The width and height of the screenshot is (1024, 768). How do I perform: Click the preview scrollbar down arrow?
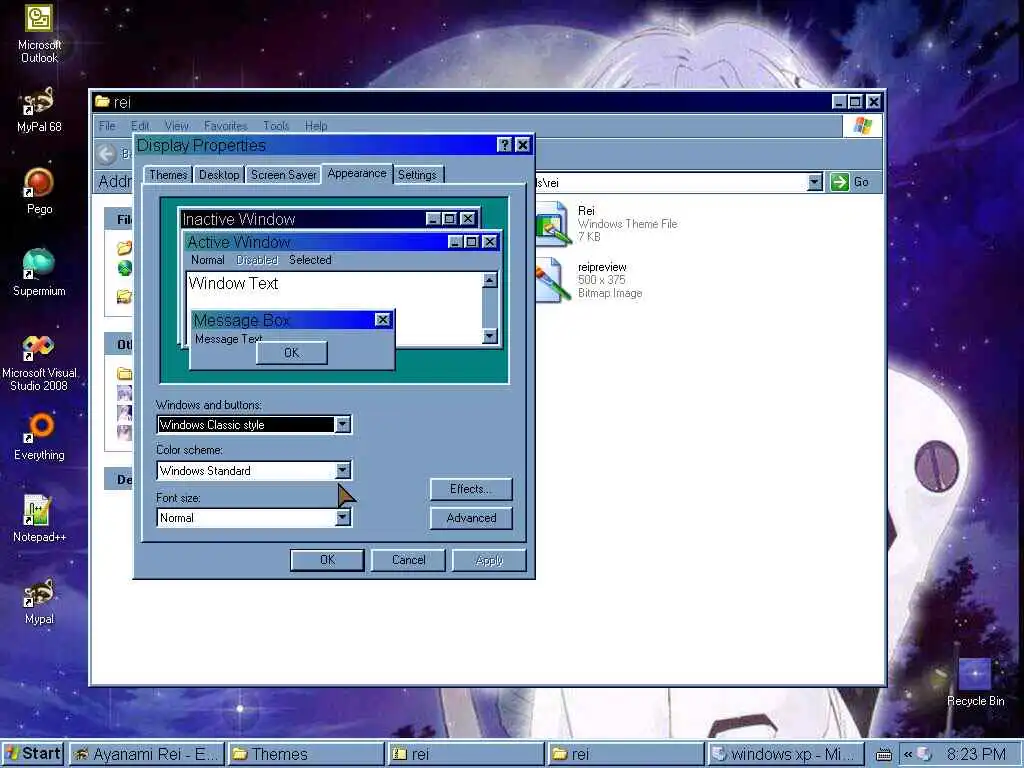point(490,336)
